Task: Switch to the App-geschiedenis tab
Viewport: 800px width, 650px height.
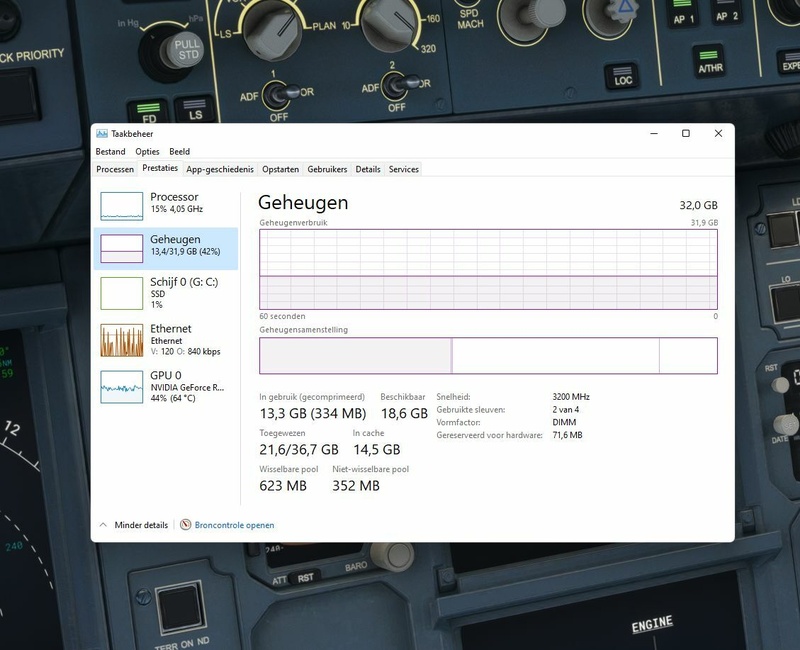Action: (x=220, y=169)
